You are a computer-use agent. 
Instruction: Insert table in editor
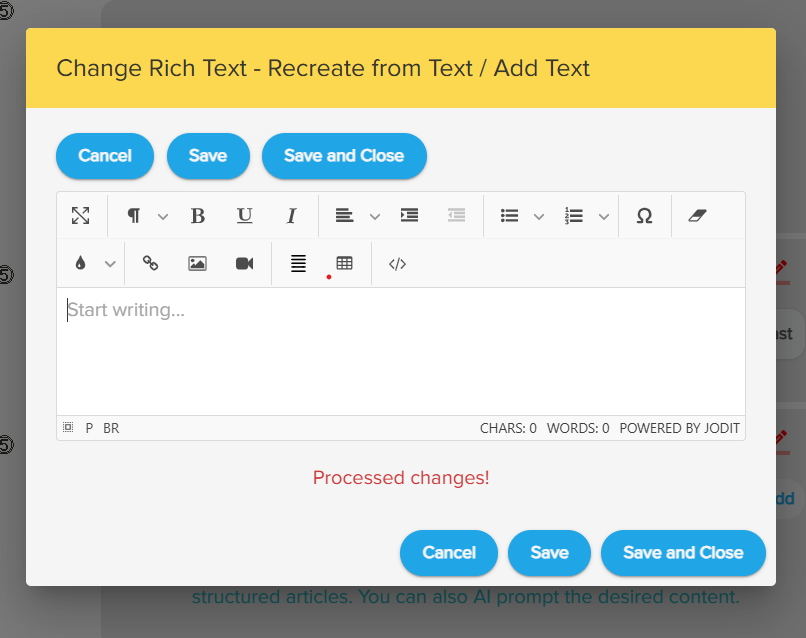pos(345,264)
